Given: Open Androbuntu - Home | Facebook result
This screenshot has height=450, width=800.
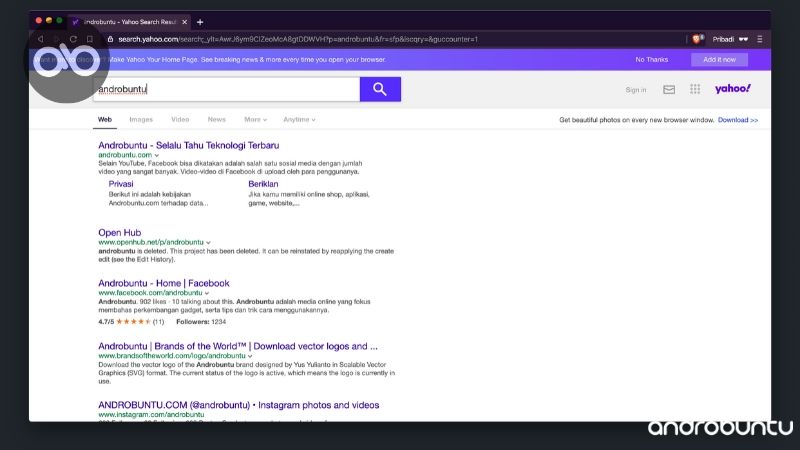Looking at the screenshot, I should tap(164, 283).
